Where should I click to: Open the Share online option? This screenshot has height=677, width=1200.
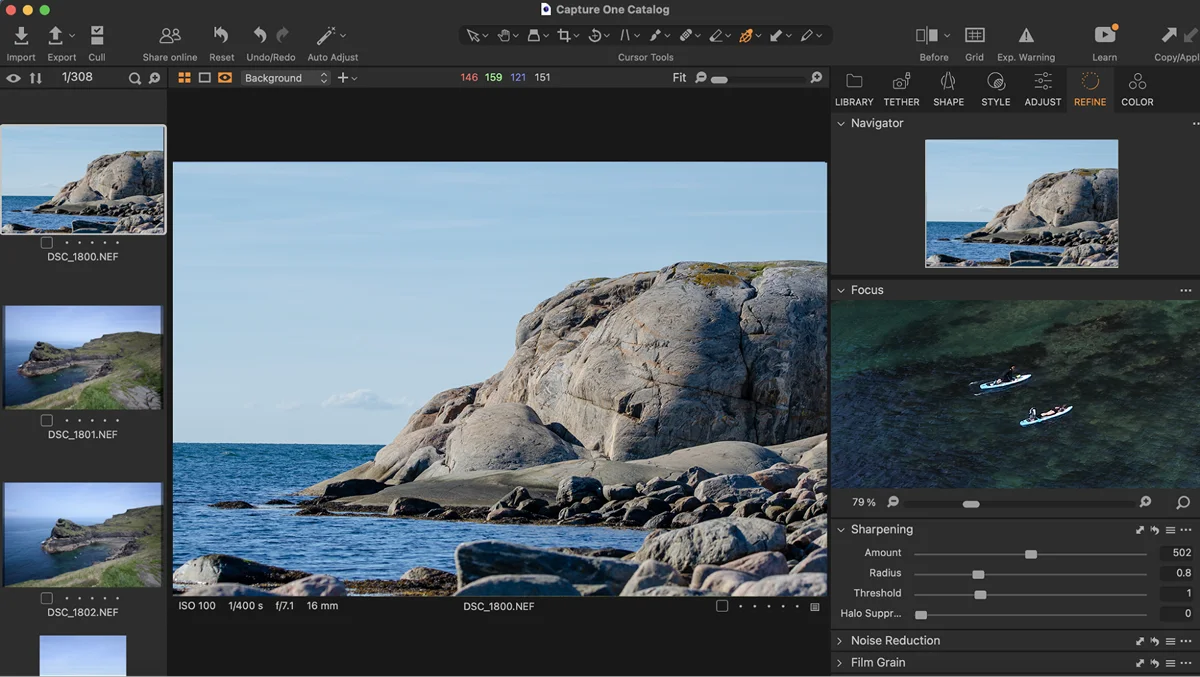(x=170, y=36)
